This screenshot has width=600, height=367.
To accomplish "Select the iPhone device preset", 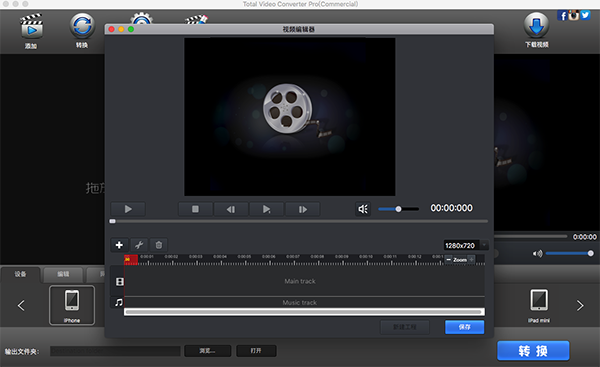I will 72,305.
